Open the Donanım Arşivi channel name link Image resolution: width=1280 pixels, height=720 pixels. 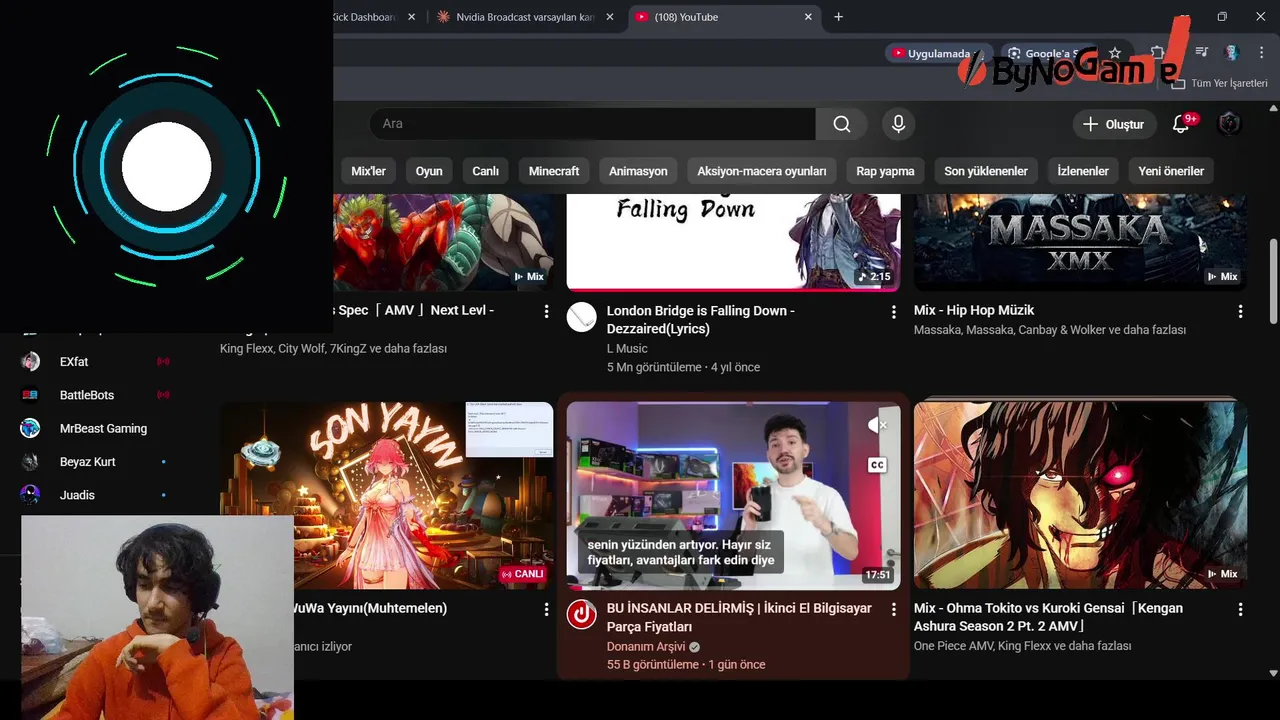646,647
